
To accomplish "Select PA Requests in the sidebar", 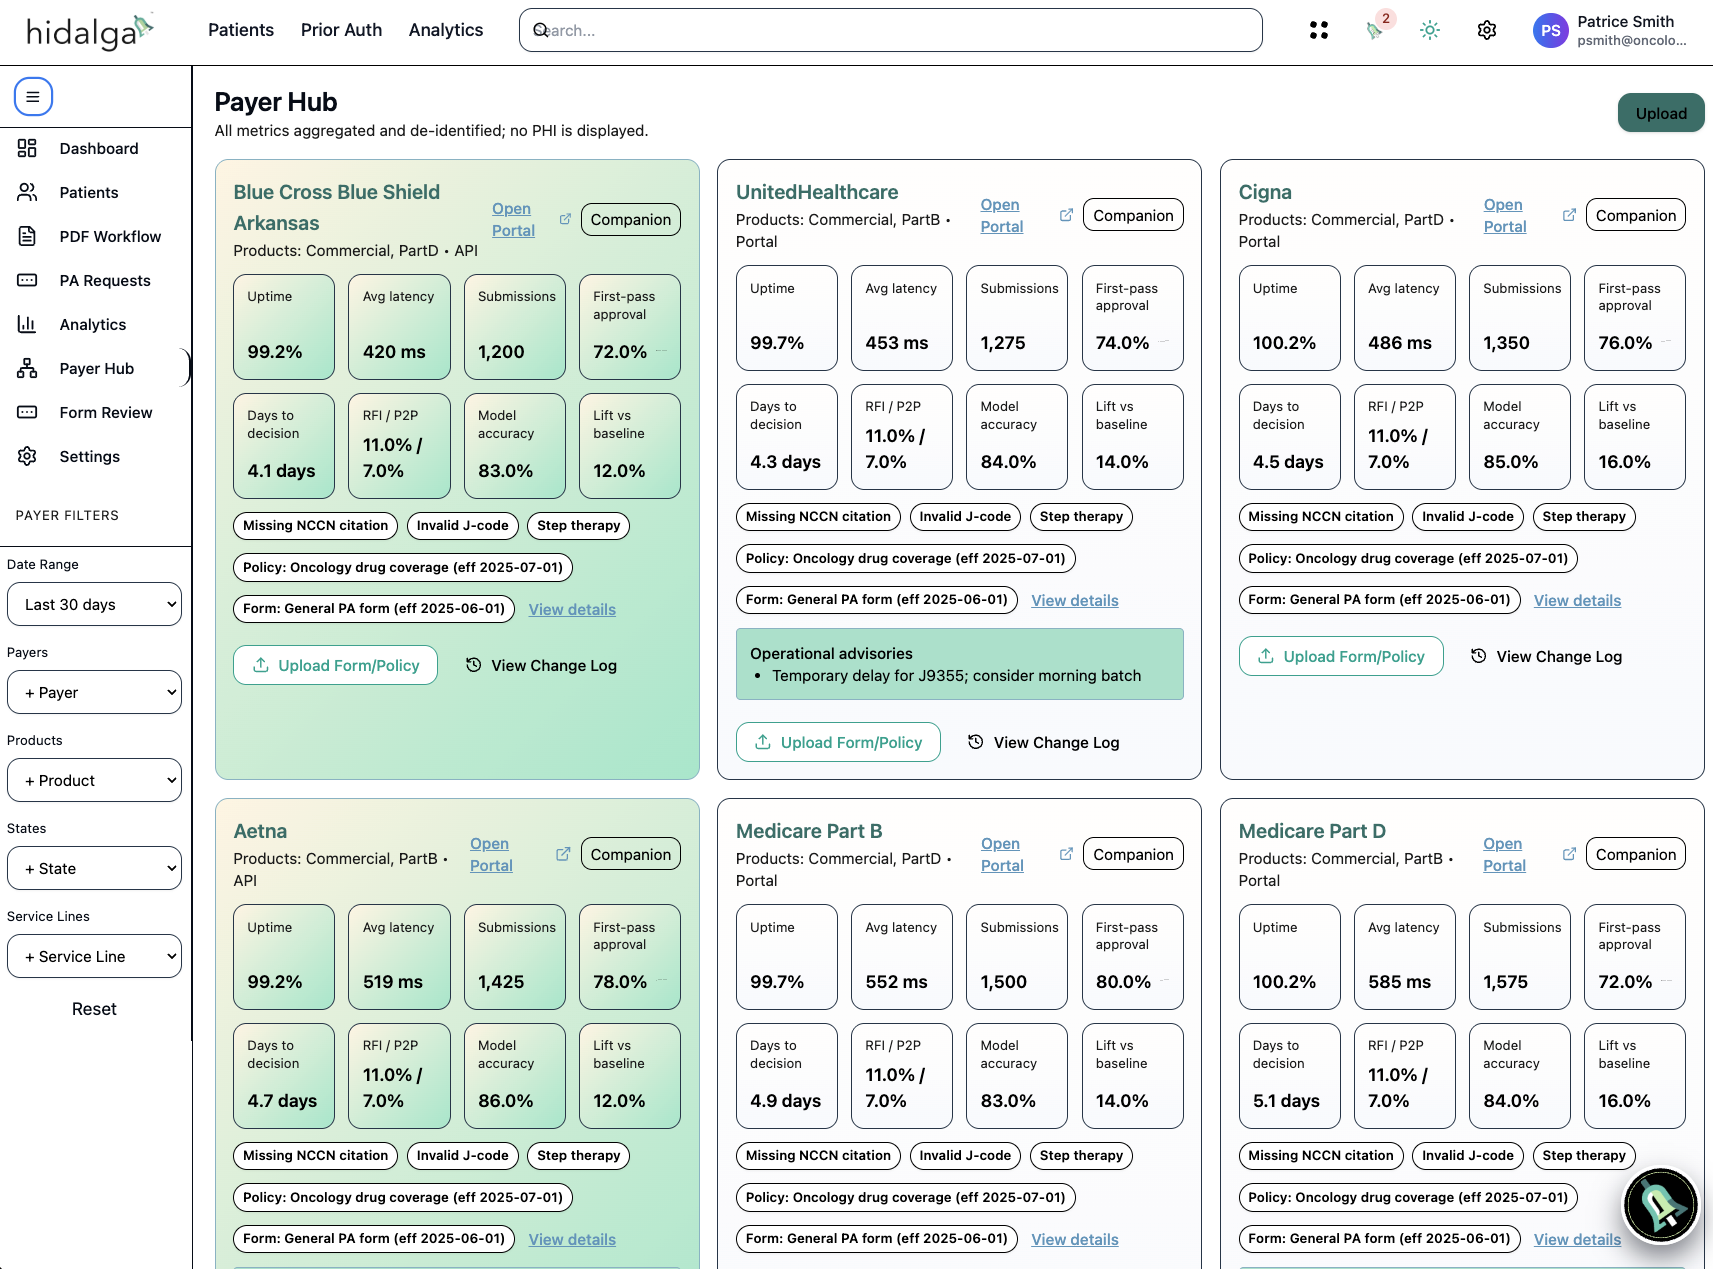I will pyautogui.click(x=104, y=280).
